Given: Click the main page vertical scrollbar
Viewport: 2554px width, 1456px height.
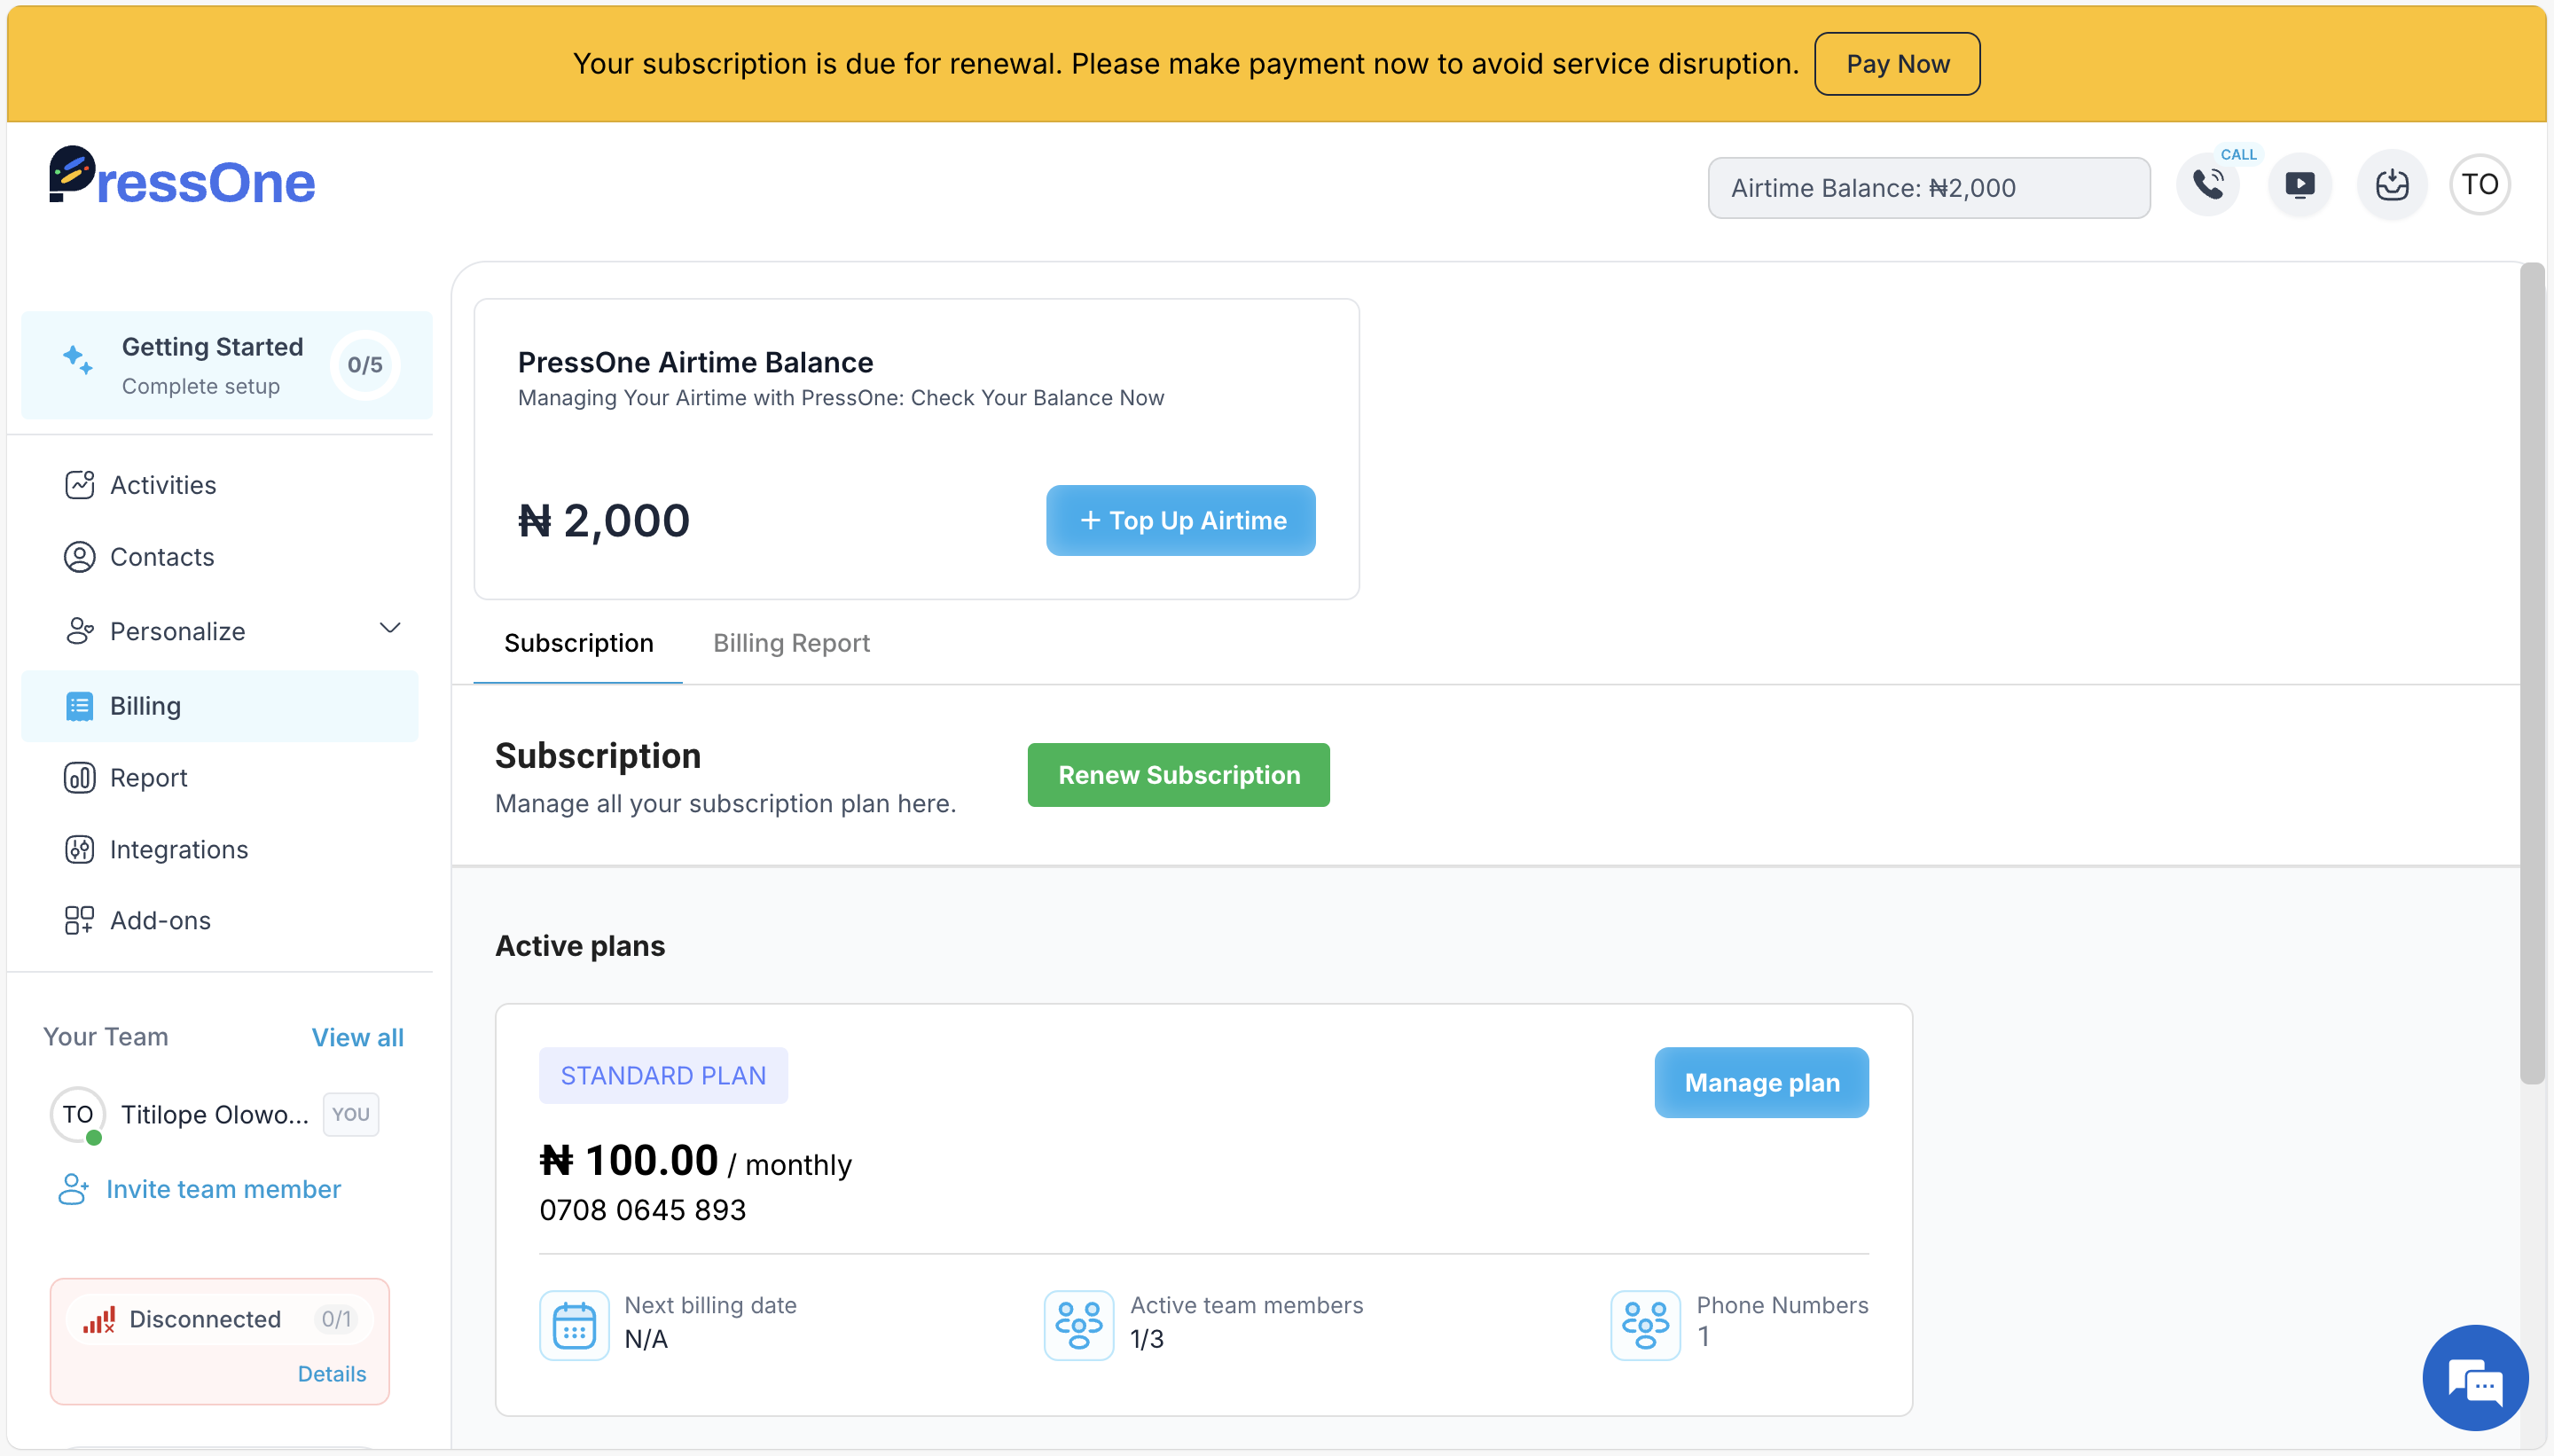Looking at the screenshot, I should pos(2531,673).
